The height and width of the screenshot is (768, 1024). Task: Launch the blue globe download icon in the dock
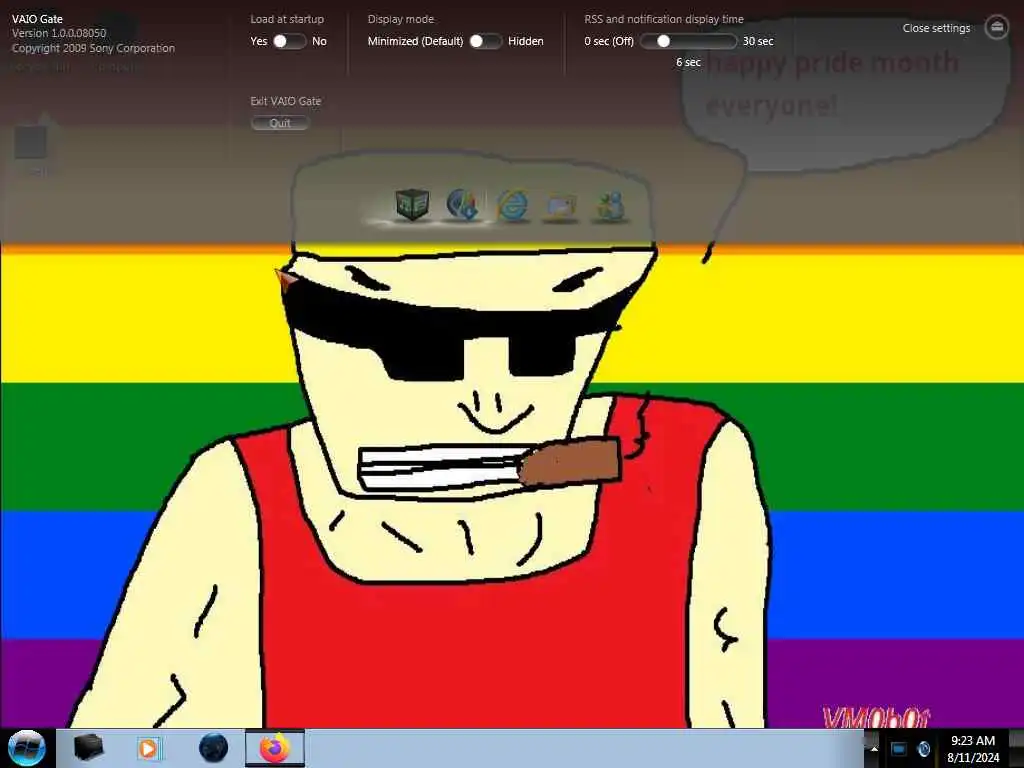[x=462, y=204]
